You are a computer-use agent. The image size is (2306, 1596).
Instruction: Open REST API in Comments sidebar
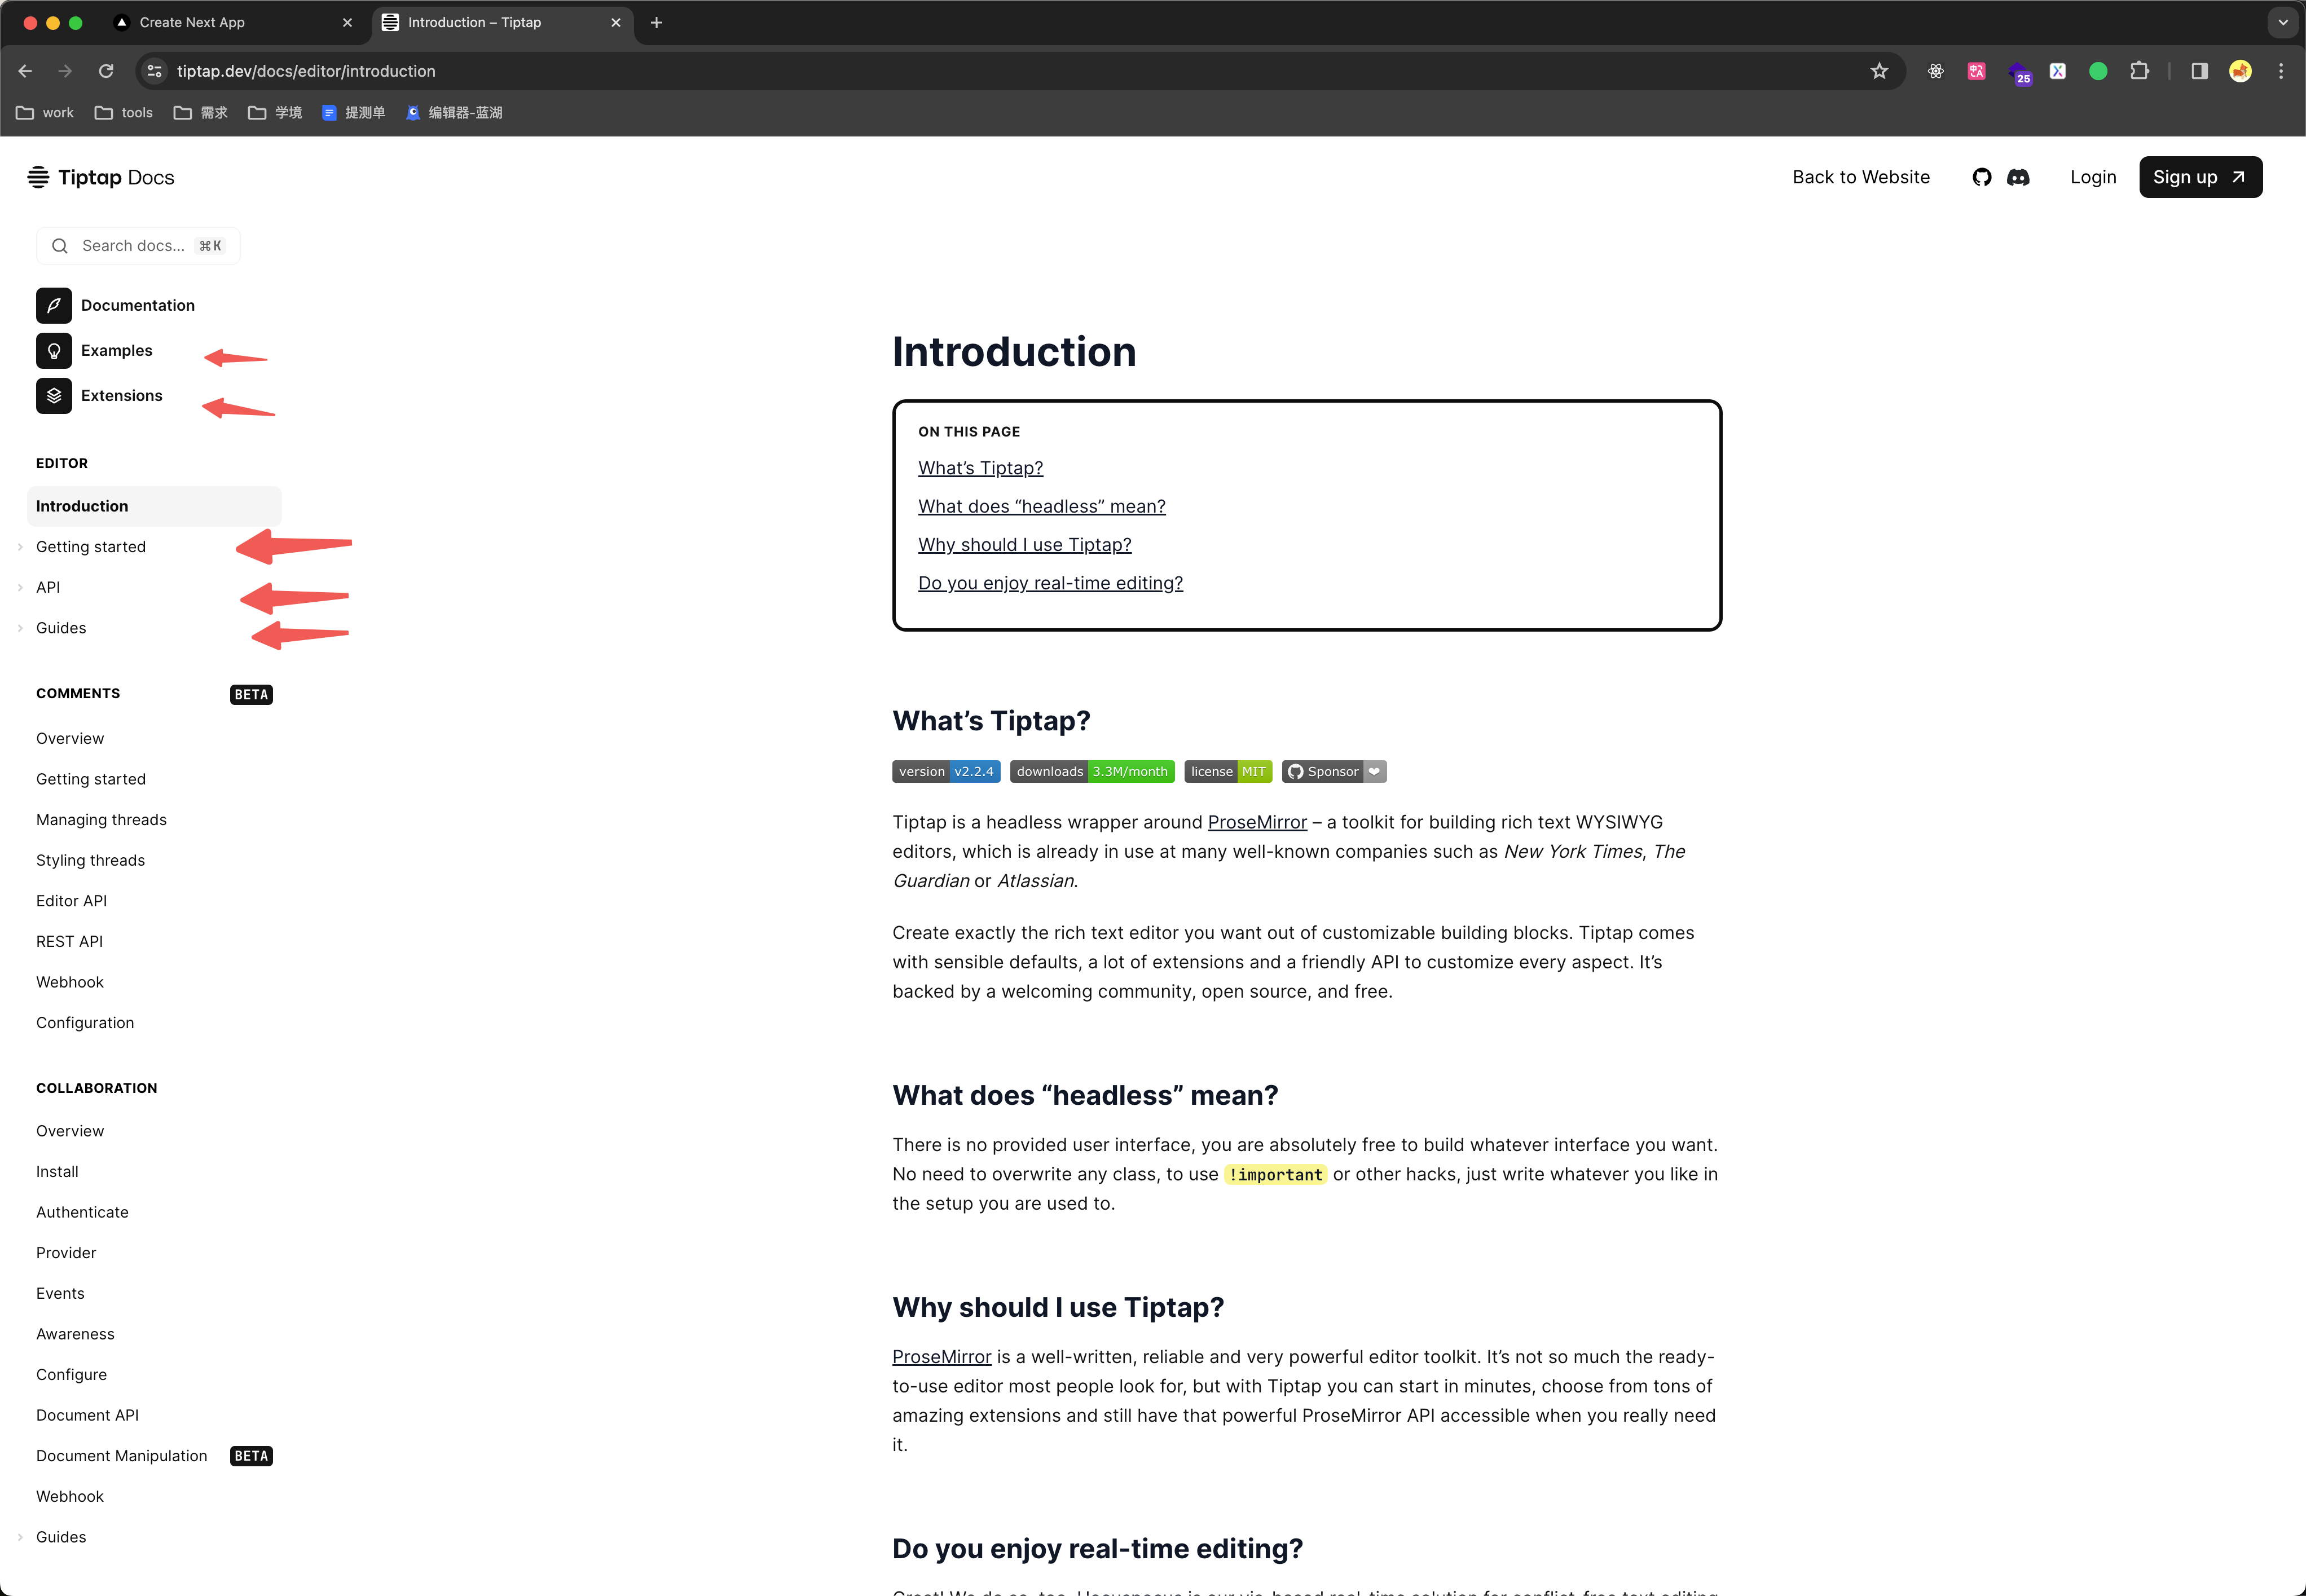[69, 942]
